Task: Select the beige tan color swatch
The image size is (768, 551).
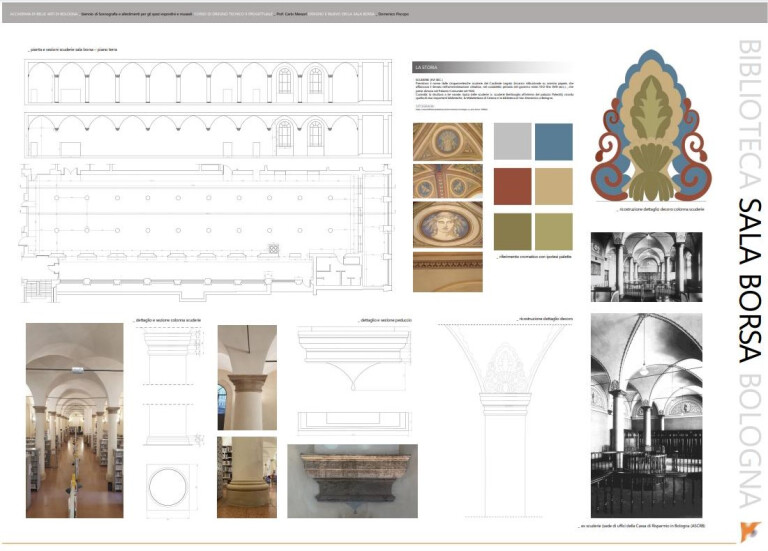Action: [x=553, y=187]
